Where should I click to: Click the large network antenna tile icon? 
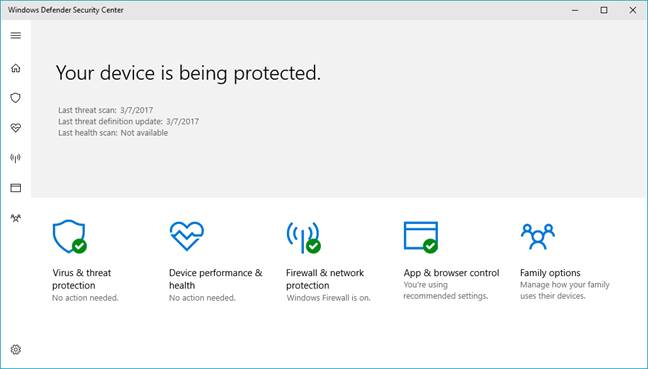point(303,237)
